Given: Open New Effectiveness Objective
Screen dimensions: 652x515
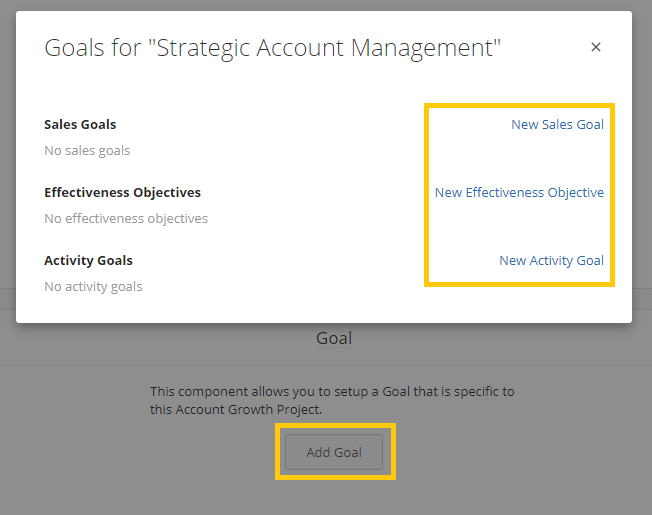Looking at the screenshot, I should [519, 193].
